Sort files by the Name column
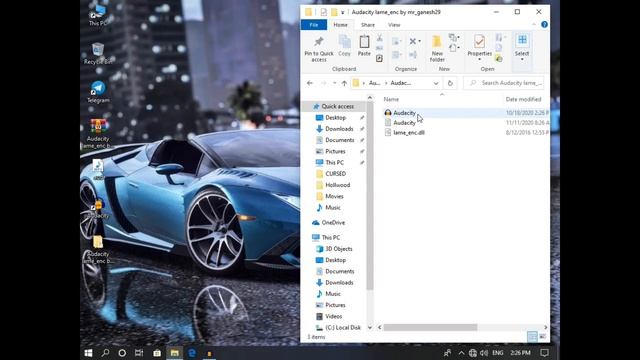 coord(391,99)
